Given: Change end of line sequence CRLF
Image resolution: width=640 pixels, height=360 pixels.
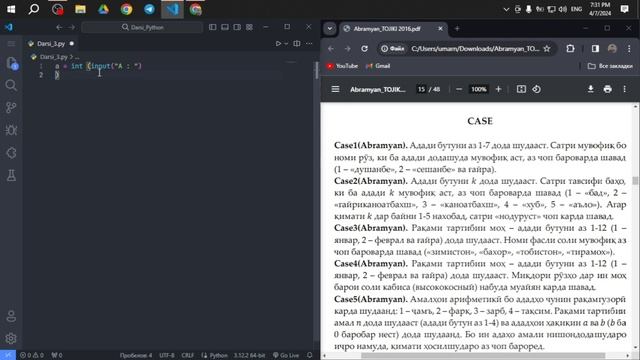Looking at the screenshot, I should tap(188, 355).
